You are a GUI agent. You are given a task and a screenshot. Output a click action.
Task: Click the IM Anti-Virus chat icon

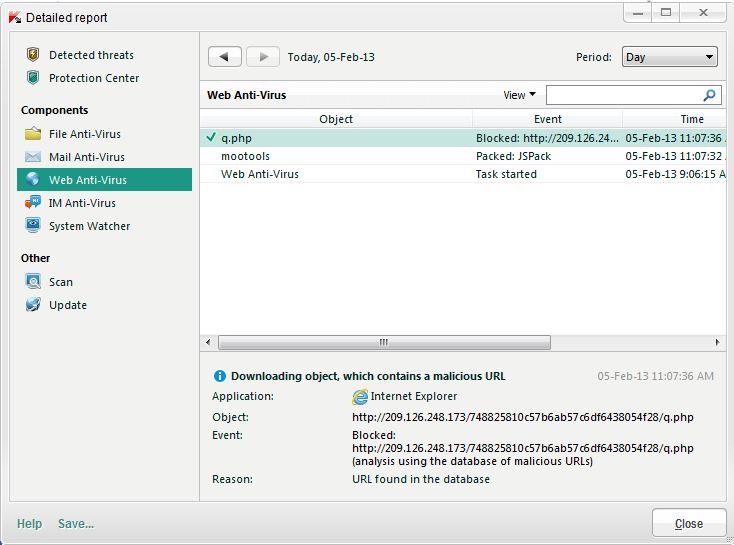(33, 203)
